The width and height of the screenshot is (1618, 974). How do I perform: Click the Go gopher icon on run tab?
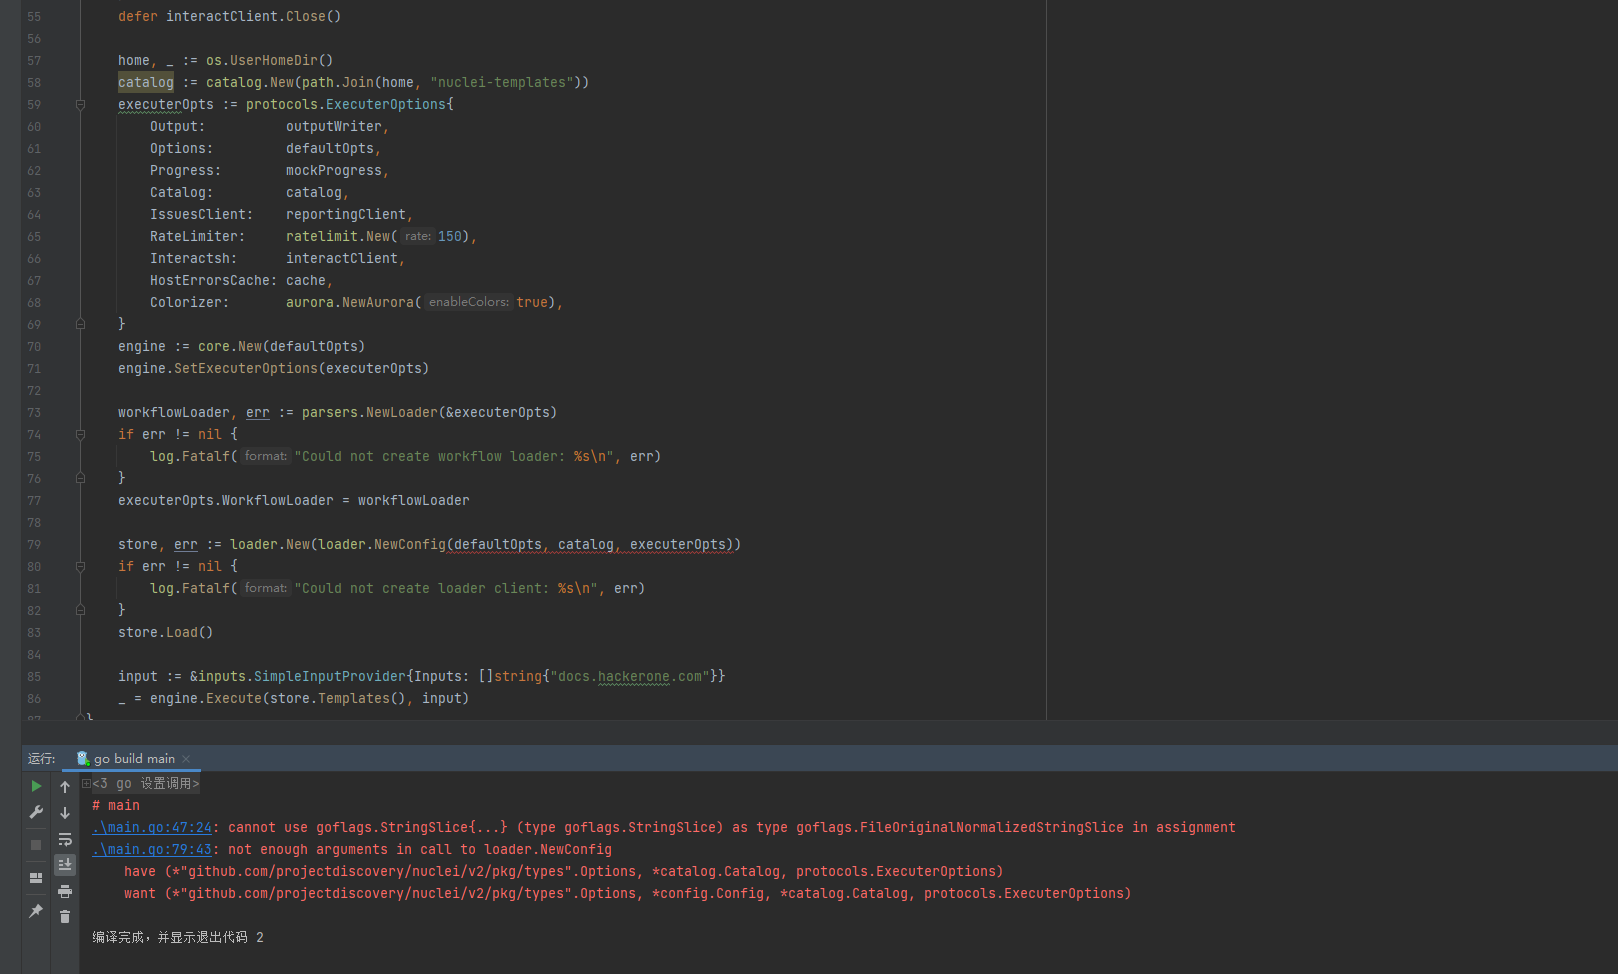(x=84, y=758)
